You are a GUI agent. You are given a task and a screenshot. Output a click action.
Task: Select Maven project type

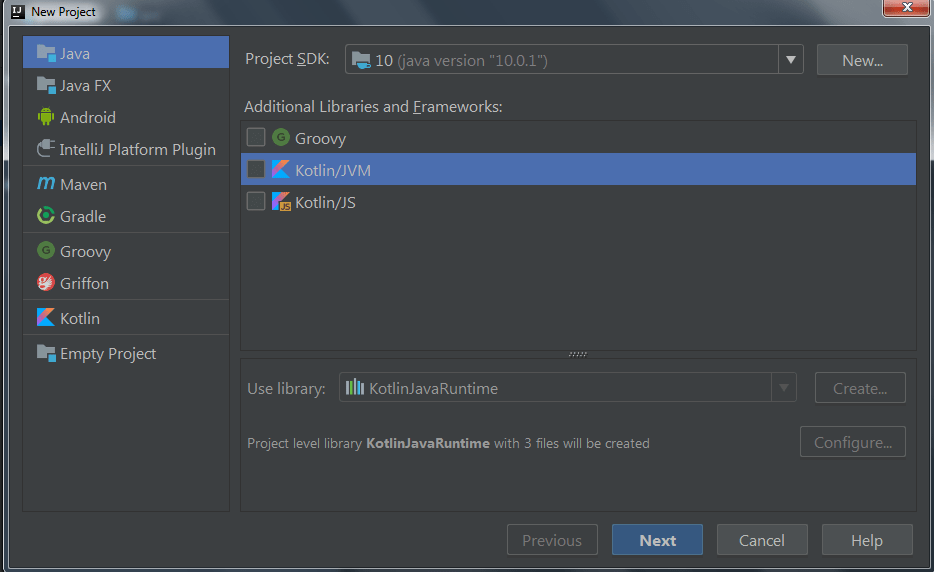[126, 184]
